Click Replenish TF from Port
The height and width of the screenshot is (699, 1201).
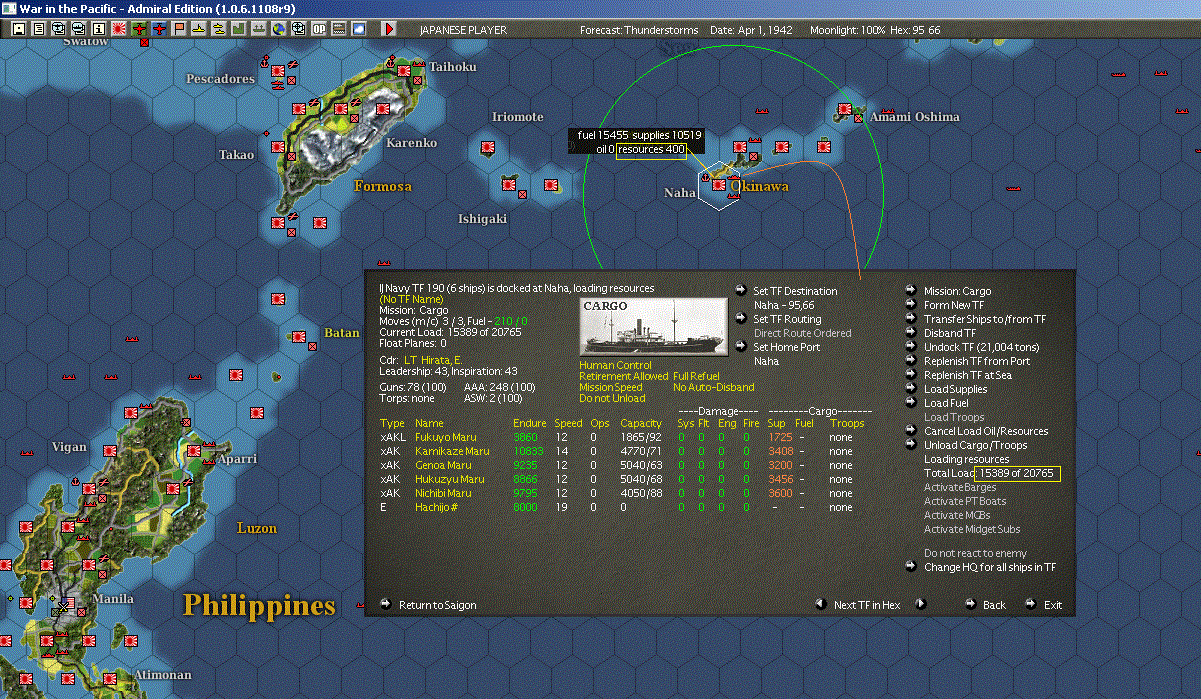tap(976, 361)
